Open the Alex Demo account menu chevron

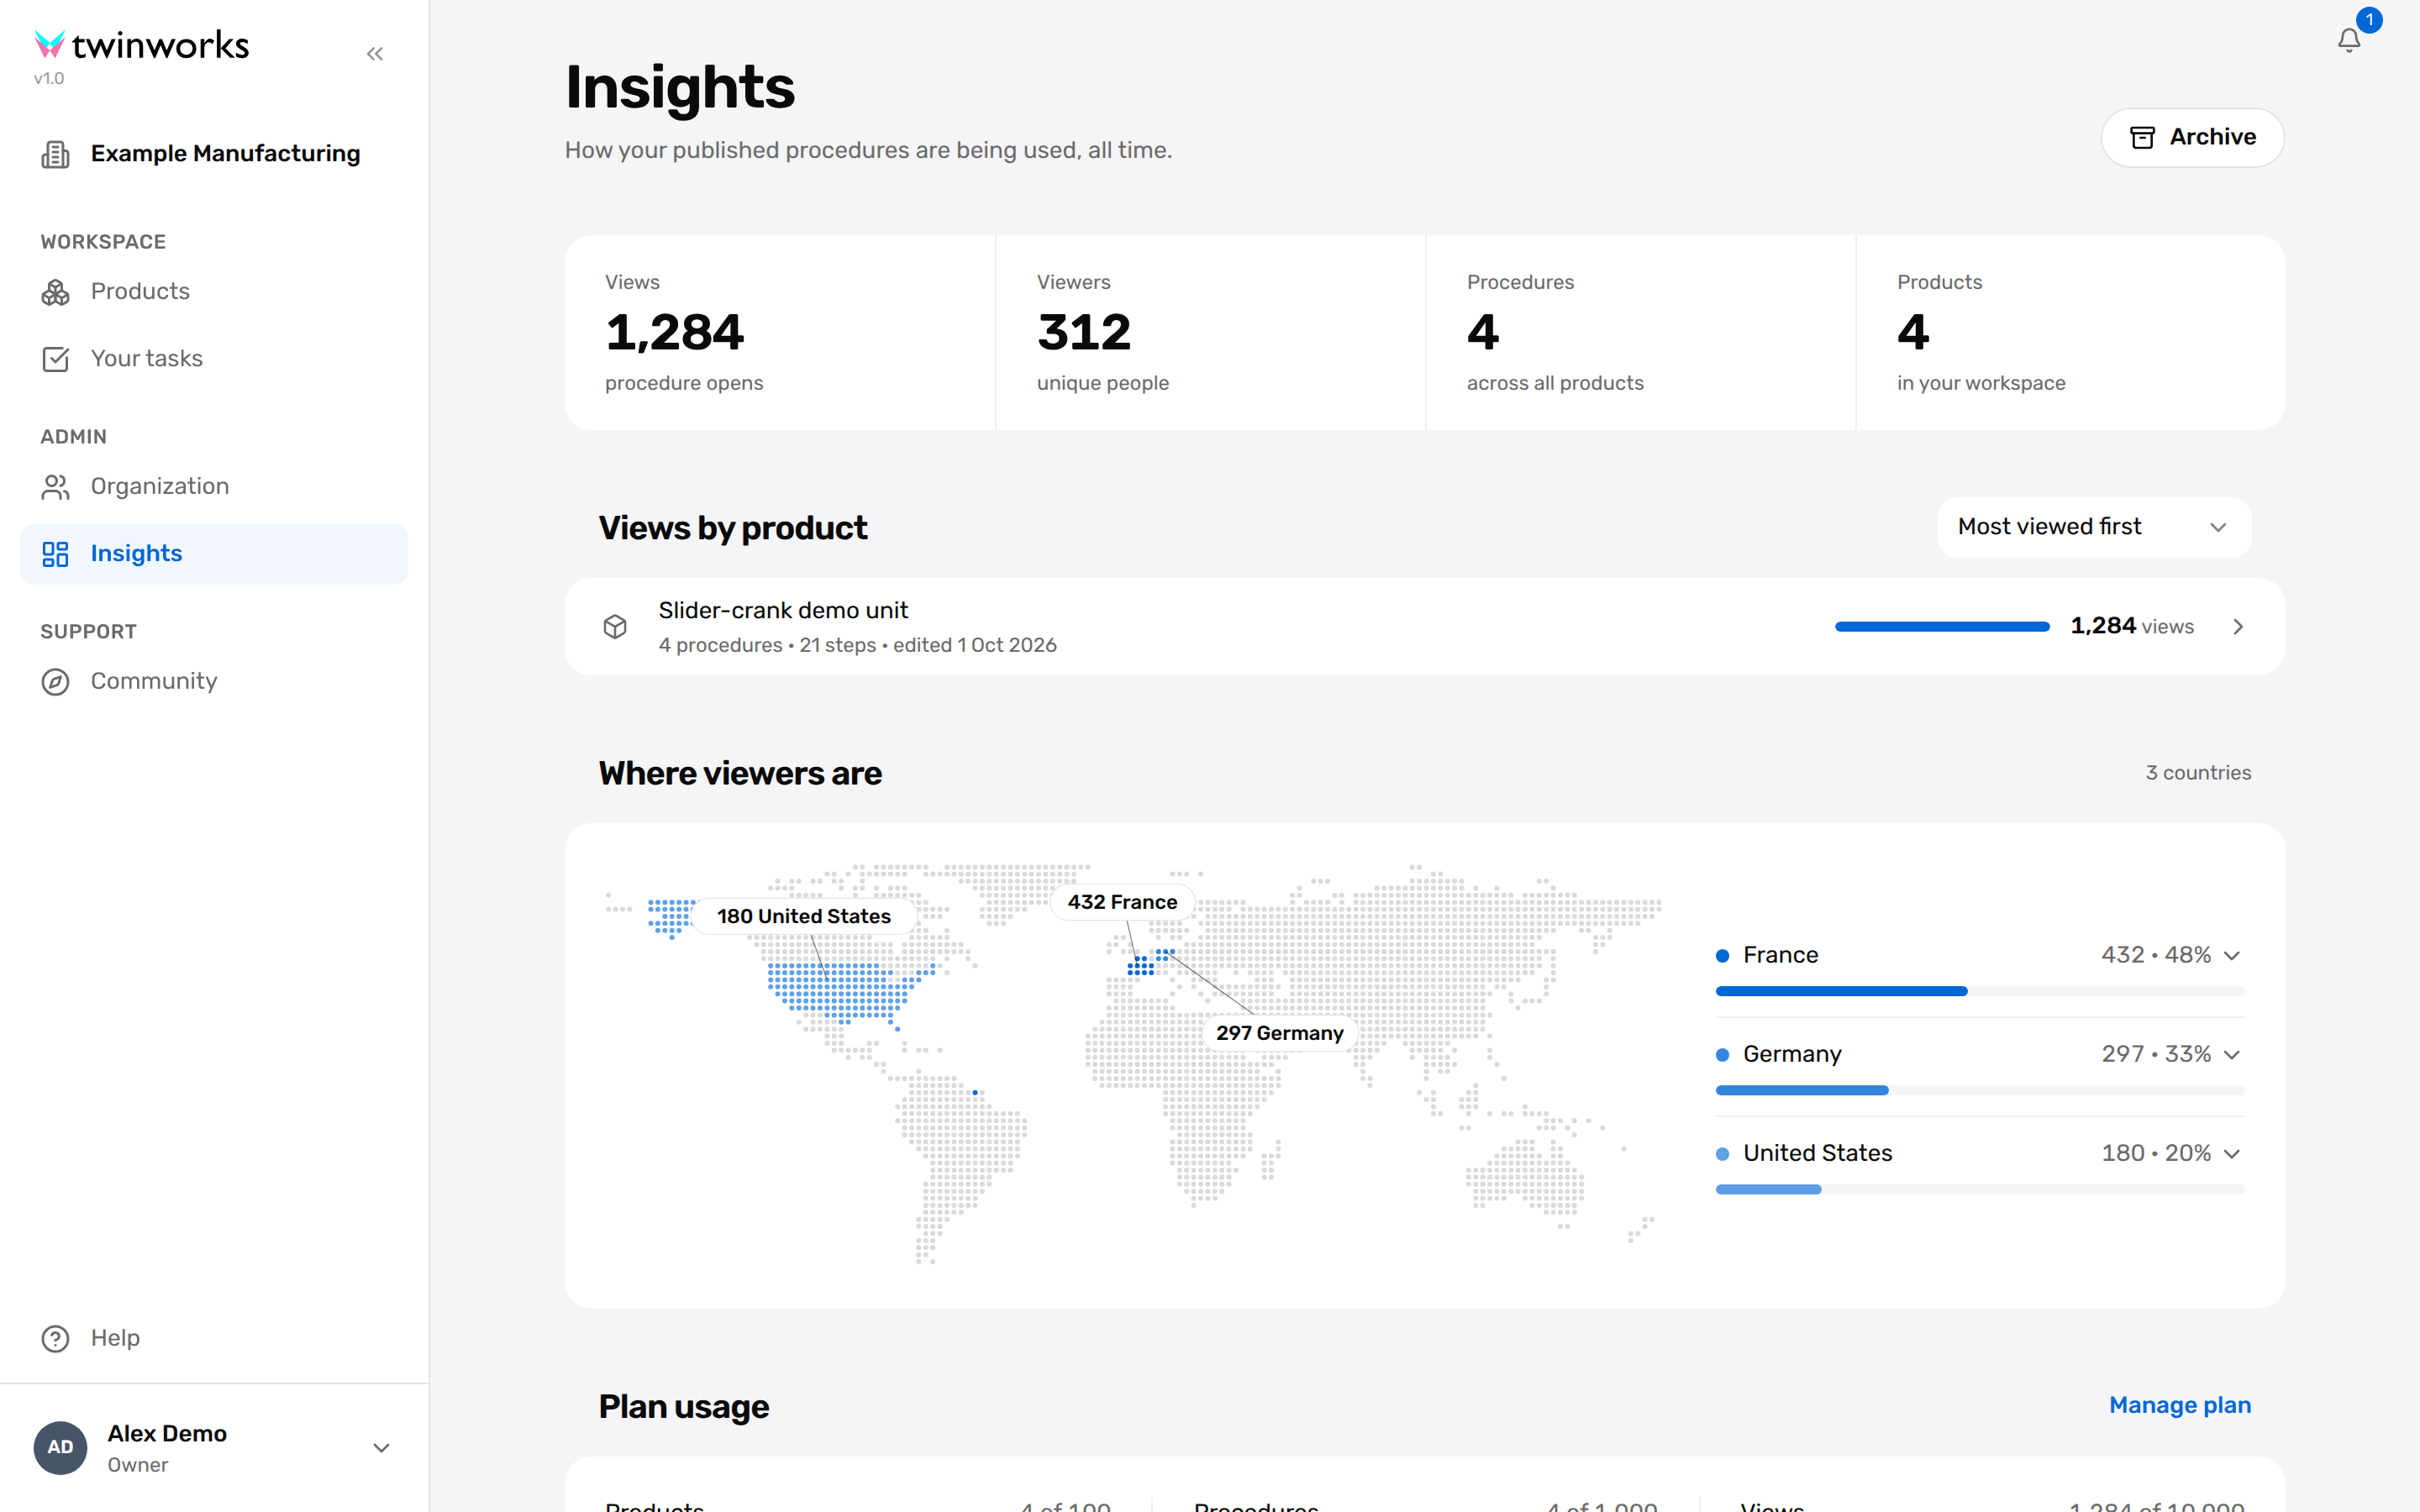point(381,1447)
